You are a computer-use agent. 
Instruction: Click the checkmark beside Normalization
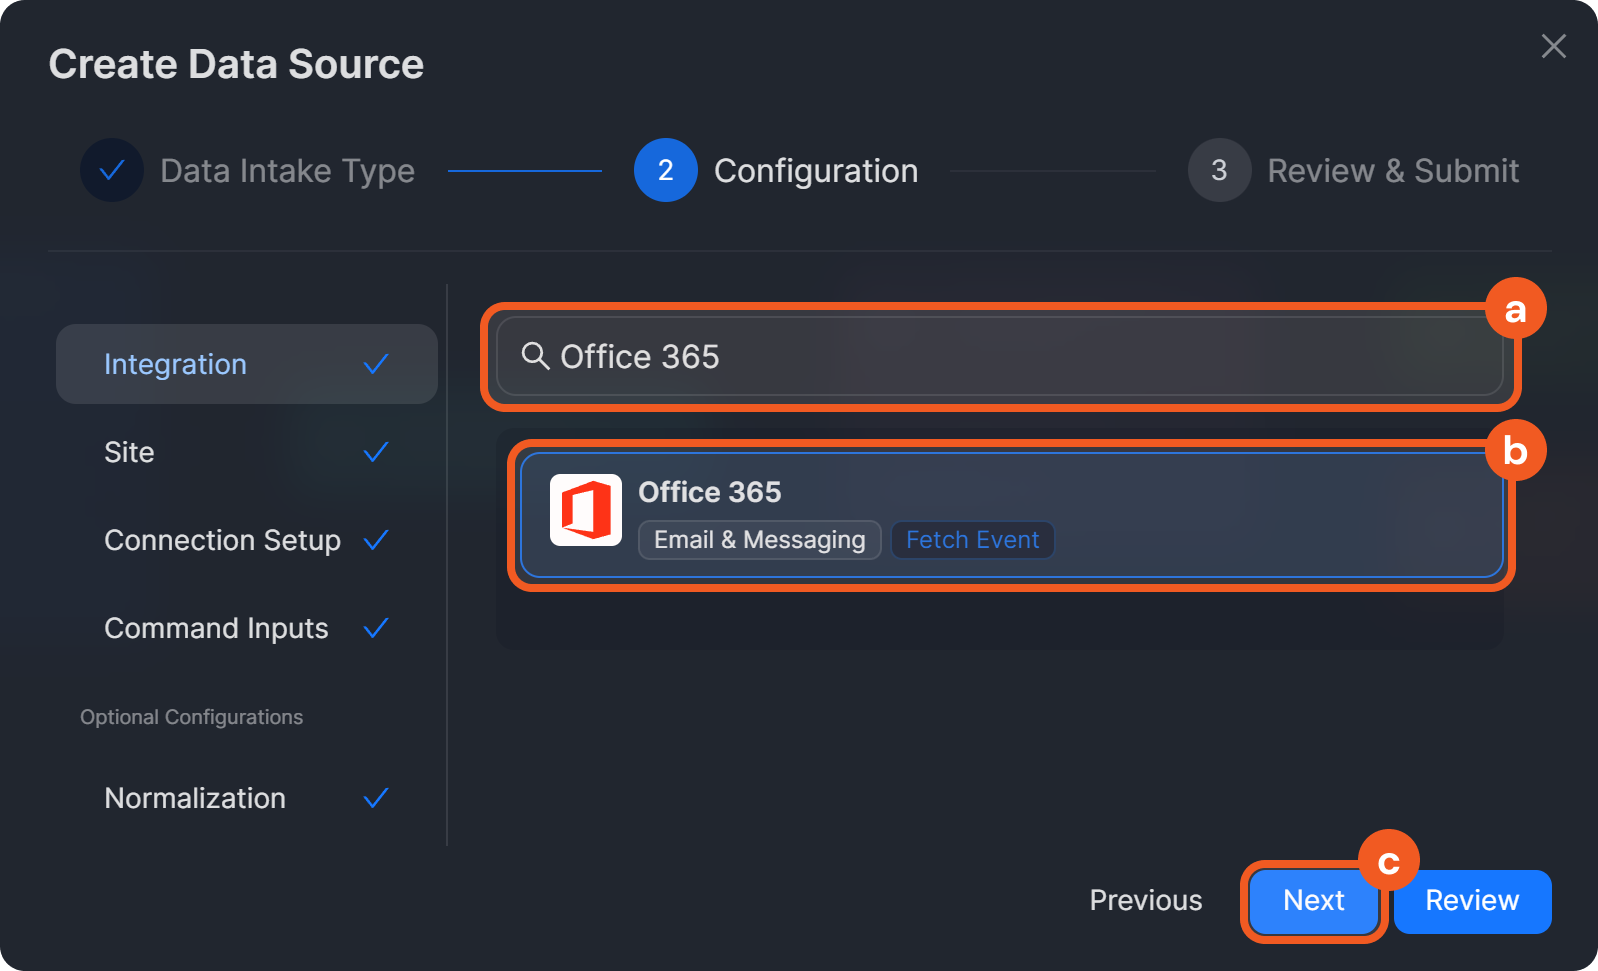click(376, 798)
